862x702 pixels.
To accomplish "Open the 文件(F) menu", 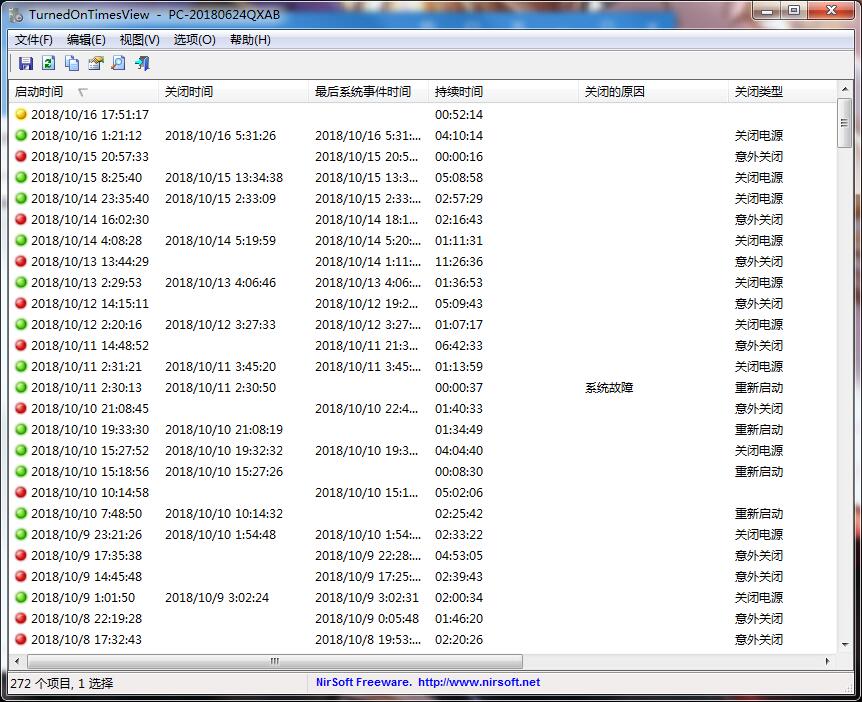I will 34,40.
